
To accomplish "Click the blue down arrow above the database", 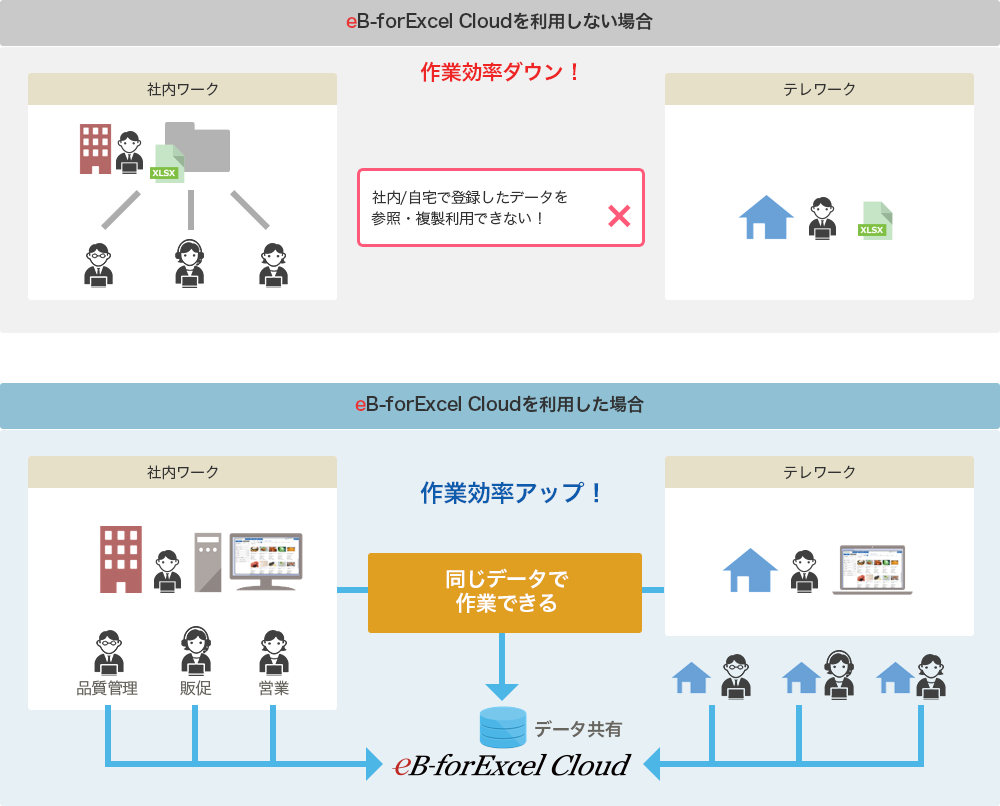I will tap(502, 667).
